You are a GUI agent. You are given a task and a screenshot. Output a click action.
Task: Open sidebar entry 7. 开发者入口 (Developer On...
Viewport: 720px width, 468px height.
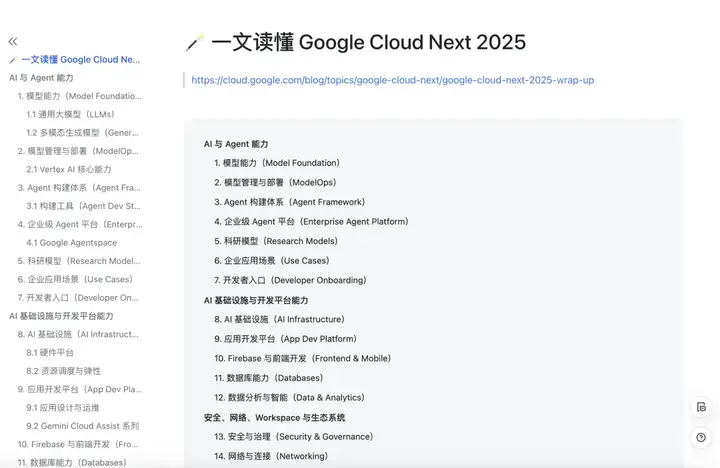pyautogui.click(x=78, y=298)
